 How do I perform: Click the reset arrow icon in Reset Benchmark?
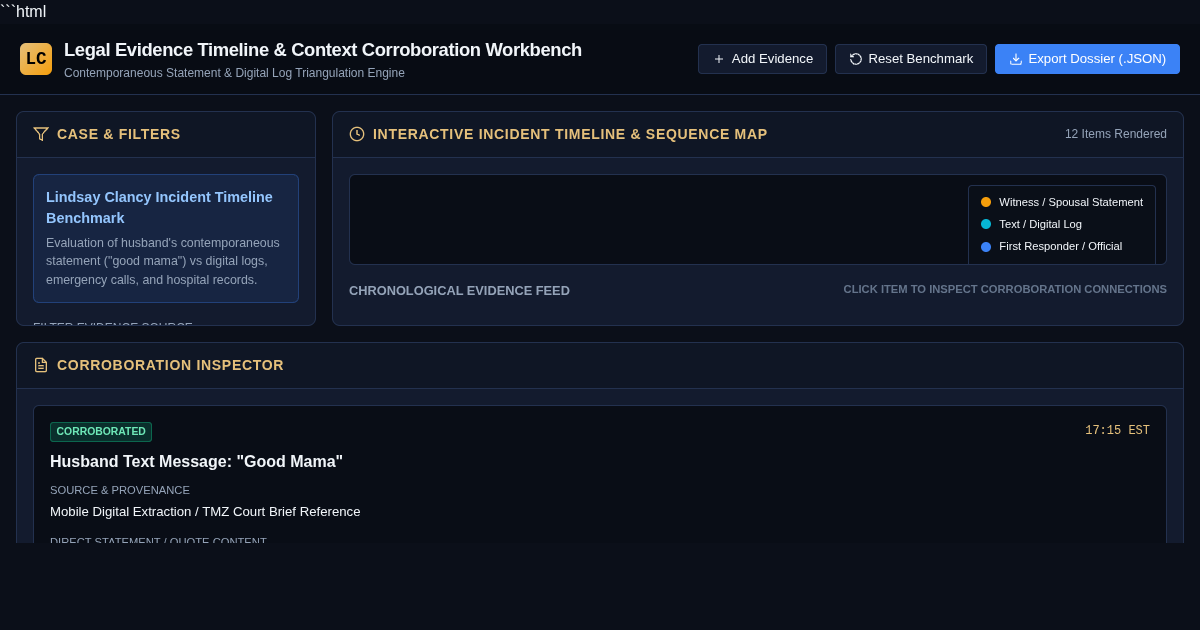point(856,59)
